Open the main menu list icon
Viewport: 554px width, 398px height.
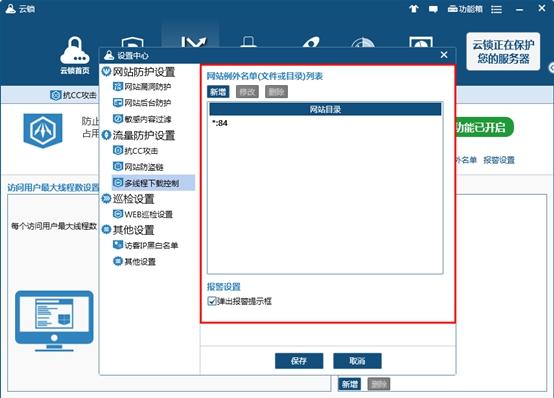(496, 9)
